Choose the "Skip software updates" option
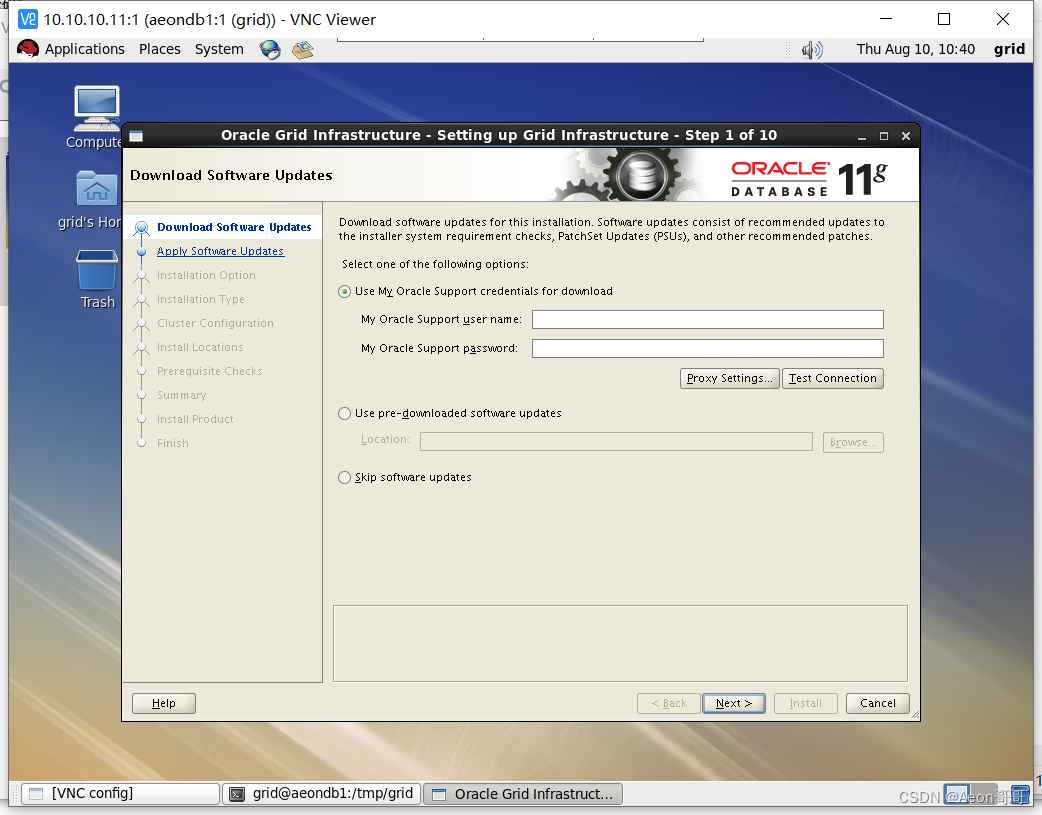1042x815 pixels. click(344, 477)
